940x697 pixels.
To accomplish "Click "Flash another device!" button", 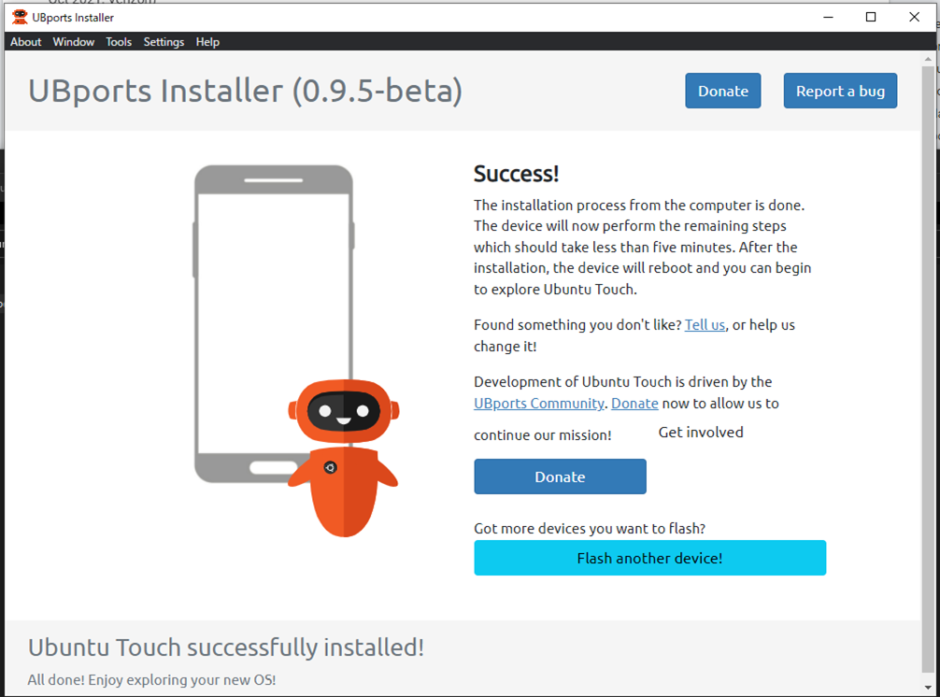I will [x=650, y=558].
